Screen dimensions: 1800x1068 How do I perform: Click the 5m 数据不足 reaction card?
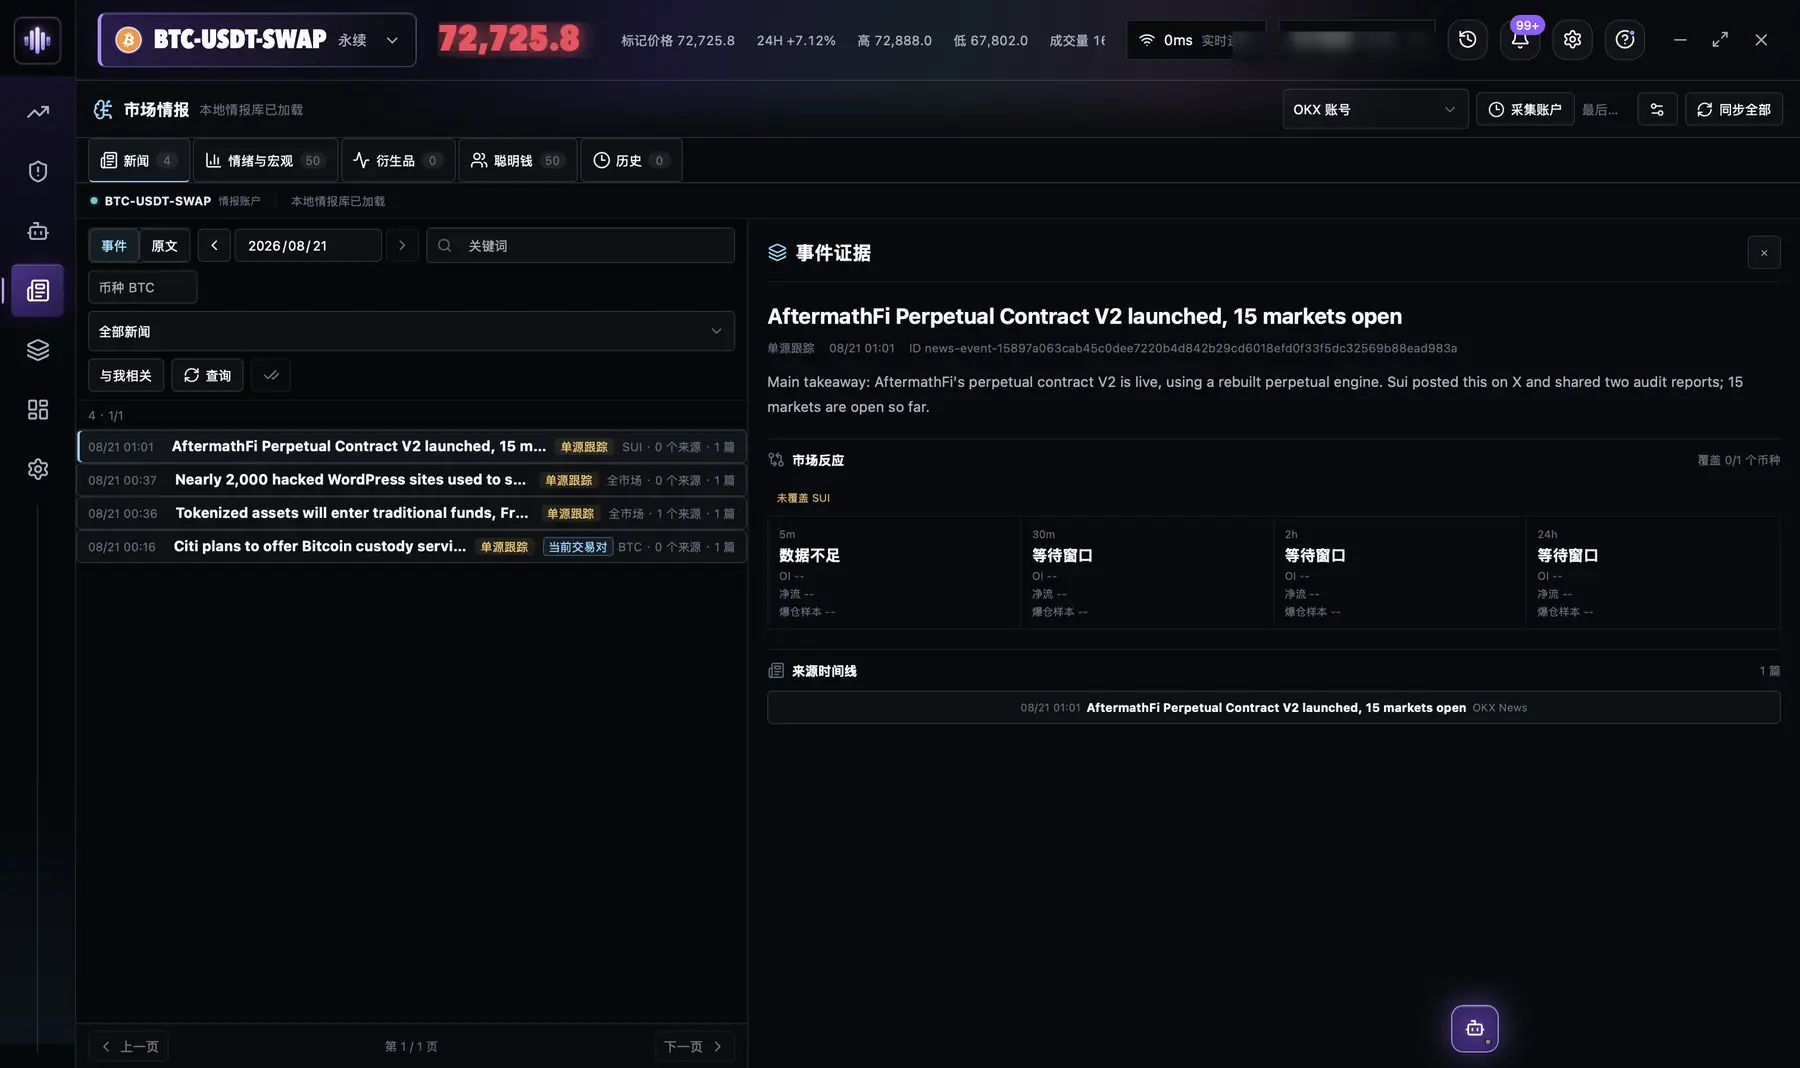point(894,572)
